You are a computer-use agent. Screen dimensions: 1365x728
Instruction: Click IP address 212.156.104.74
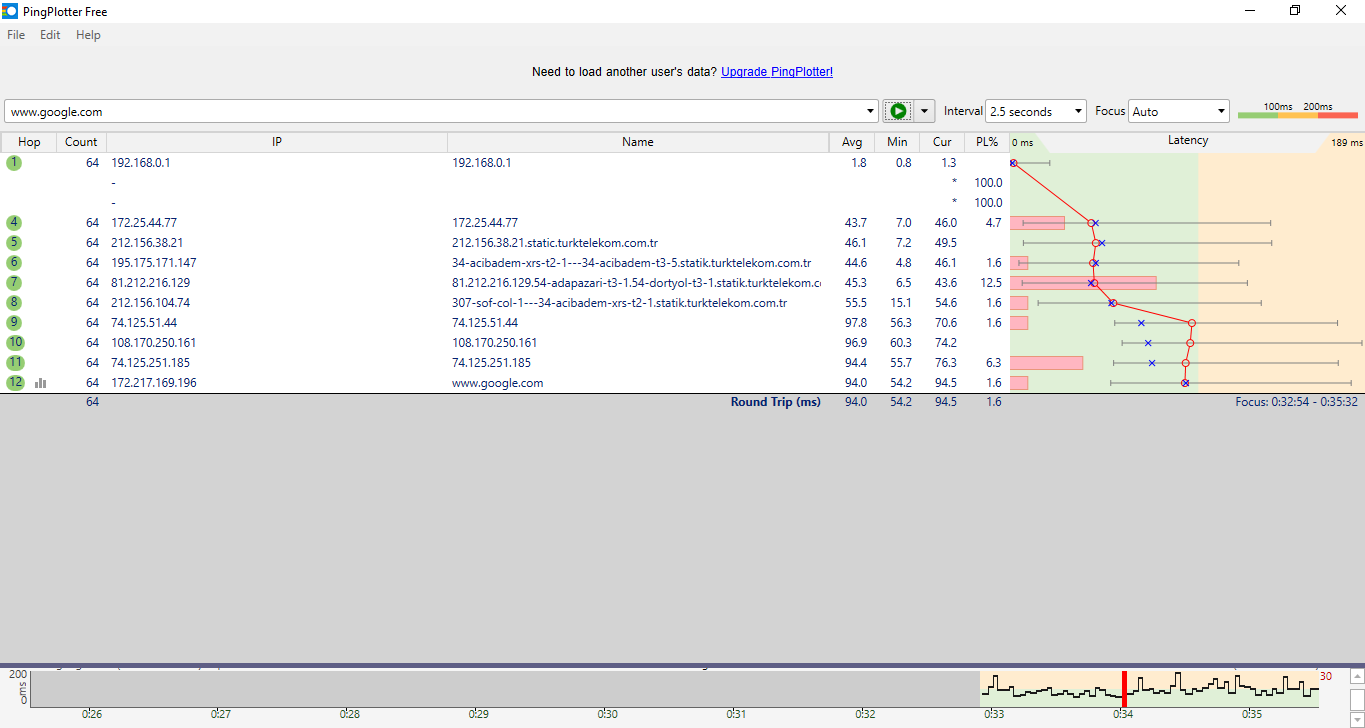coord(151,302)
